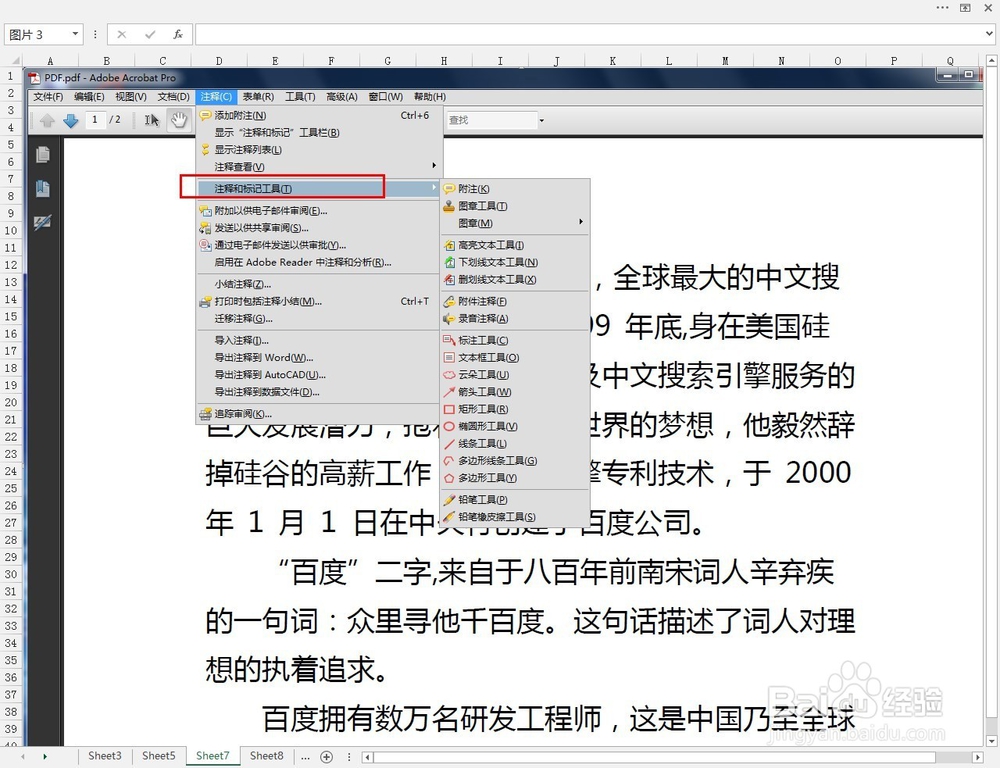
Task: Open the Name Box dropdown showing 图片 3
Action: click(x=75, y=34)
